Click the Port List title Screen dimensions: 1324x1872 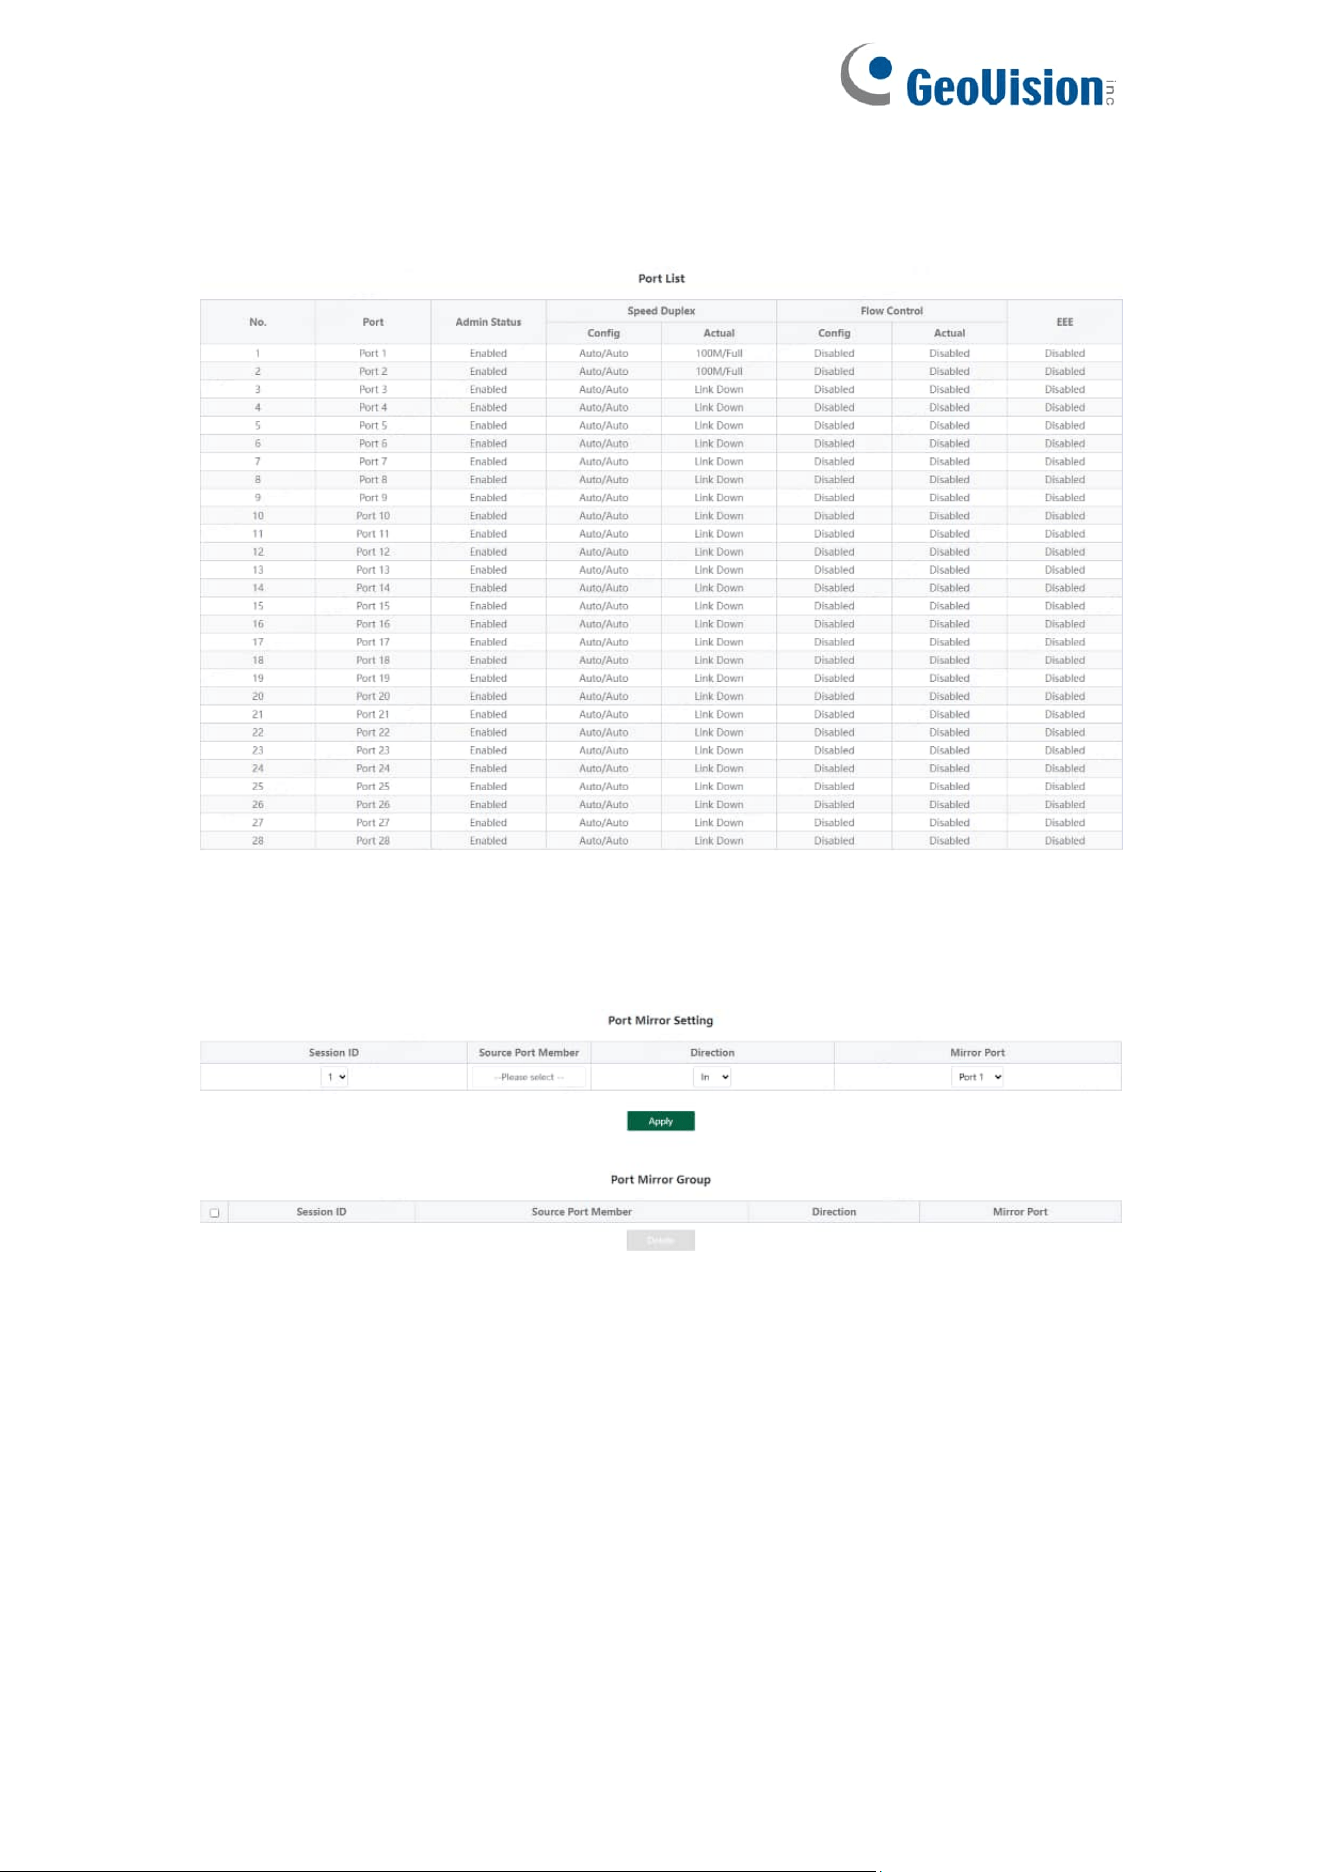661,279
